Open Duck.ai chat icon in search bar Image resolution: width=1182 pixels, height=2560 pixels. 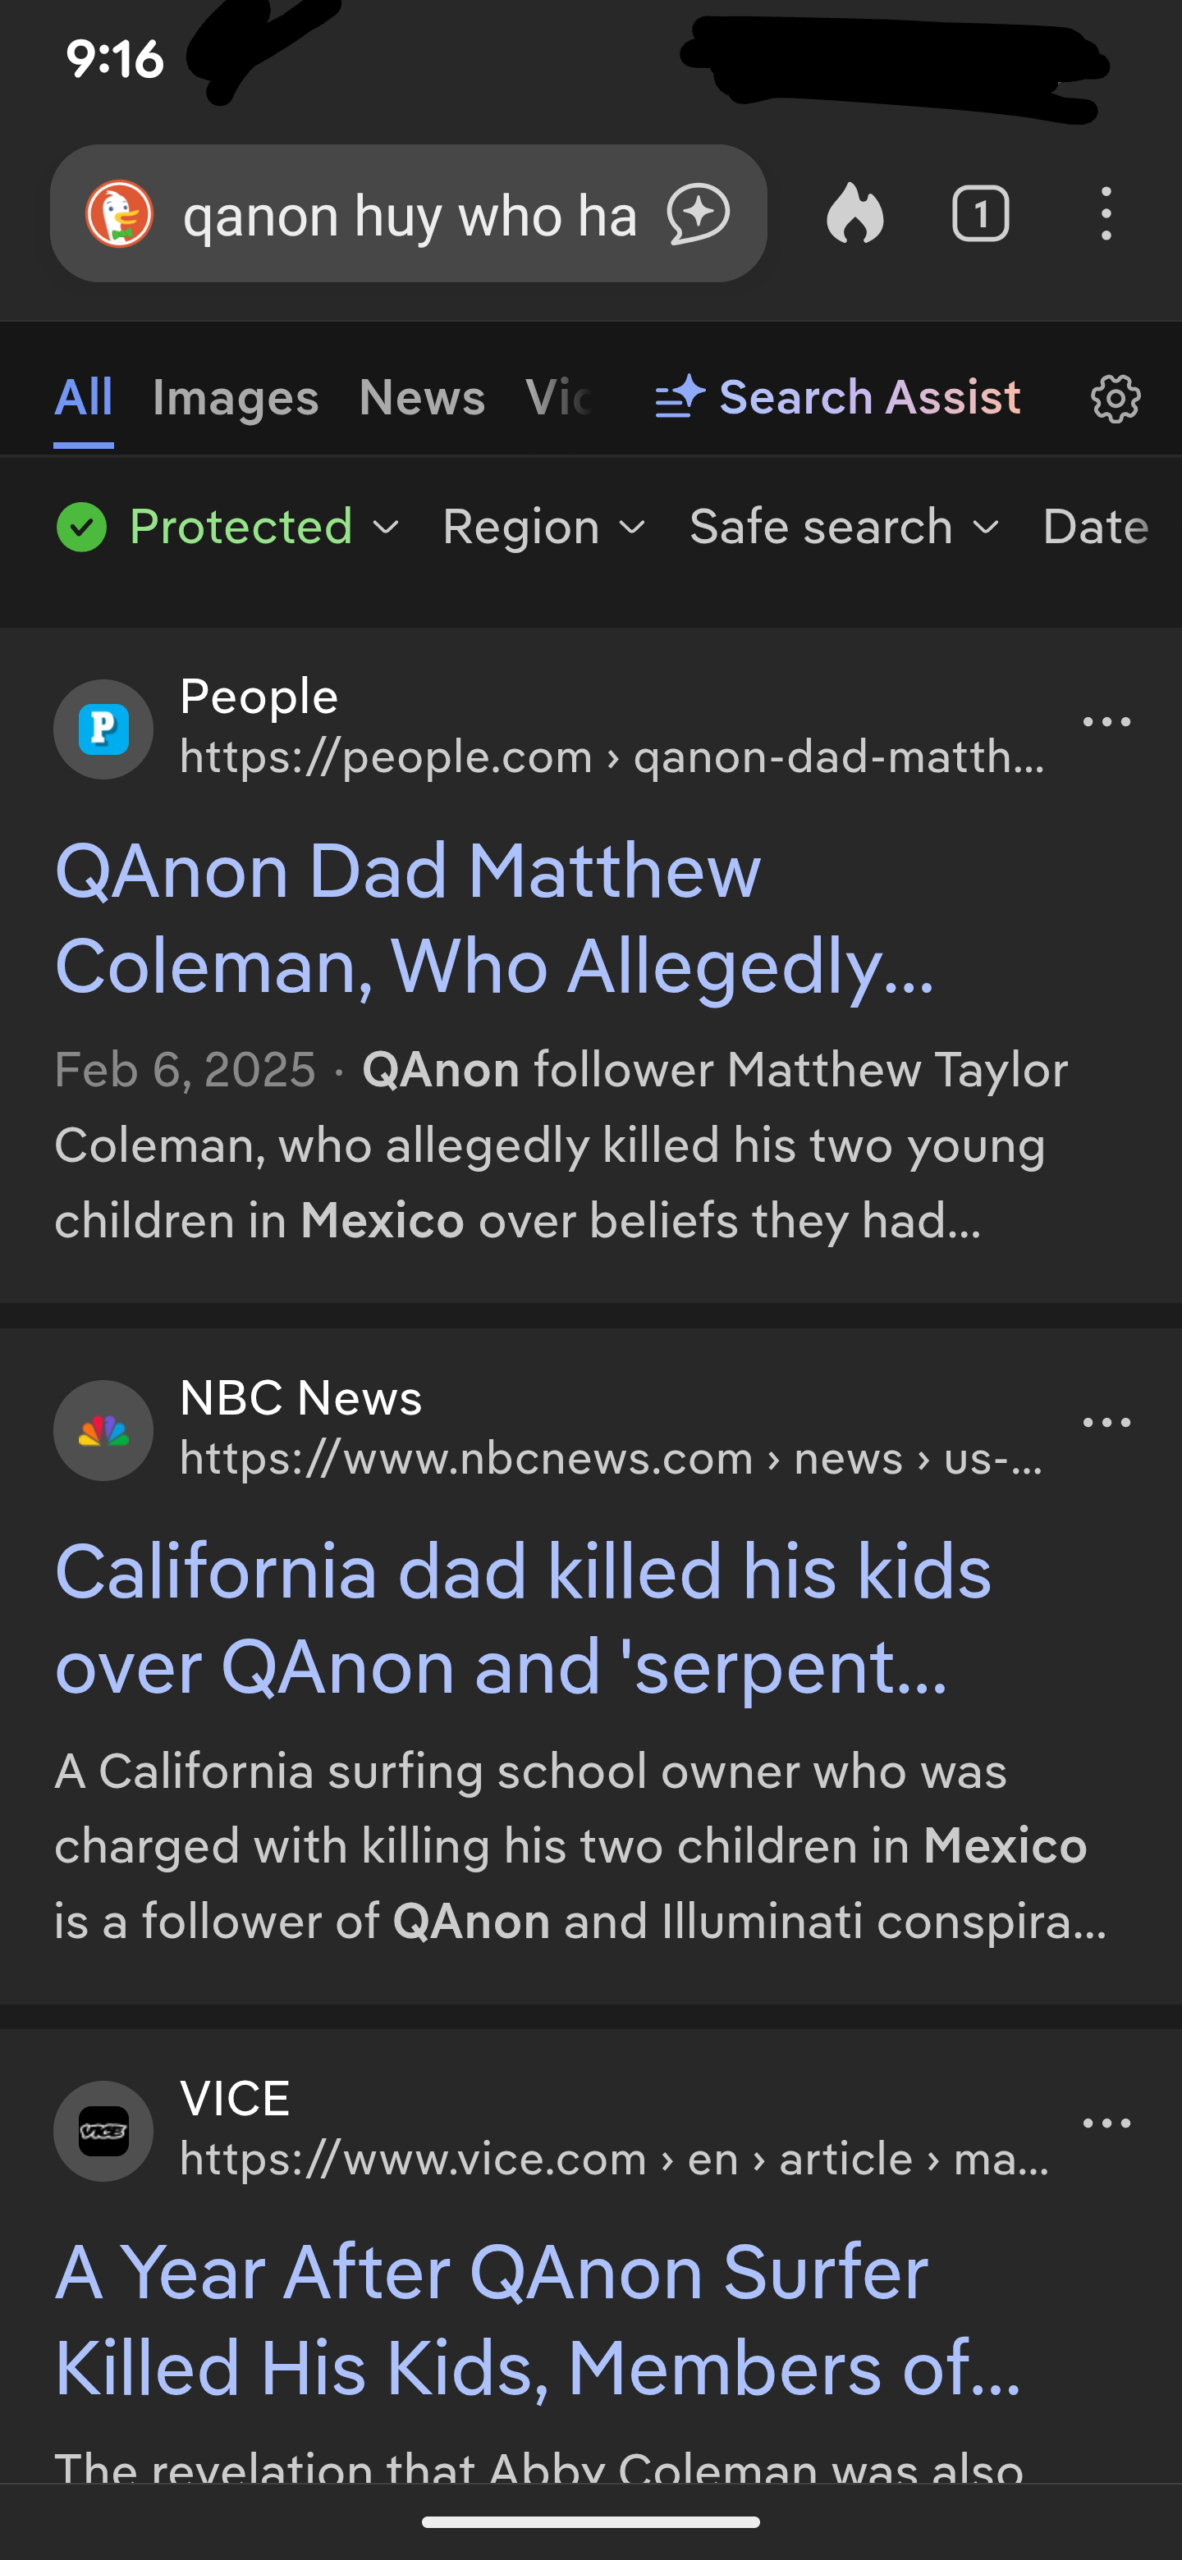698,214
